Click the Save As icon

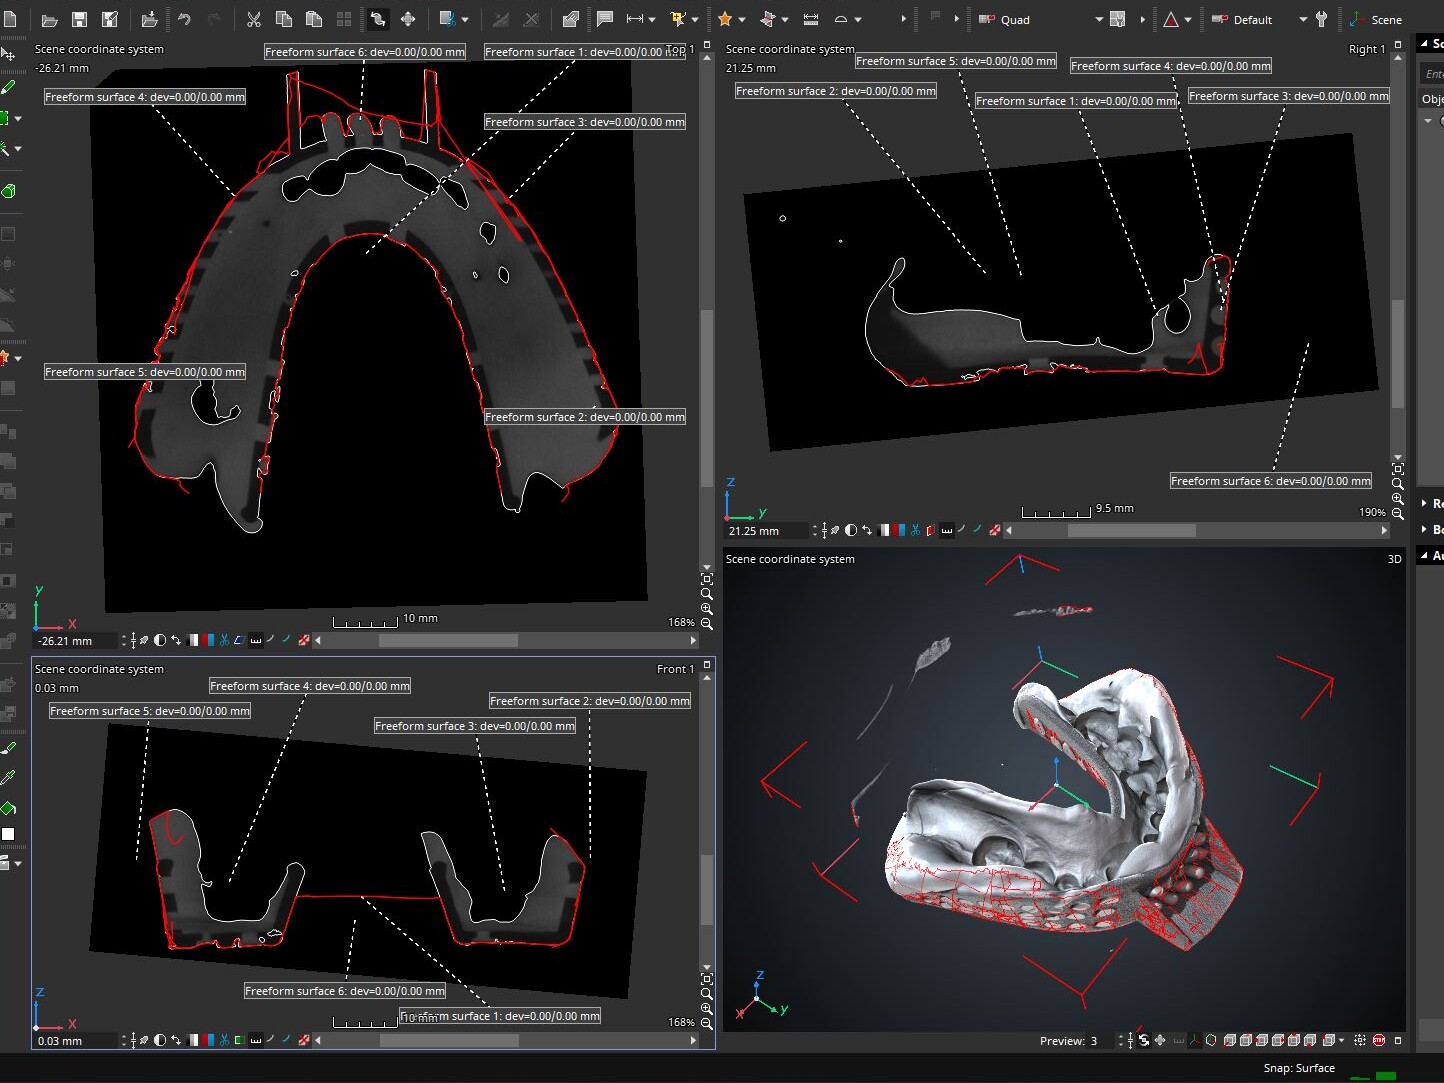click(x=110, y=19)
